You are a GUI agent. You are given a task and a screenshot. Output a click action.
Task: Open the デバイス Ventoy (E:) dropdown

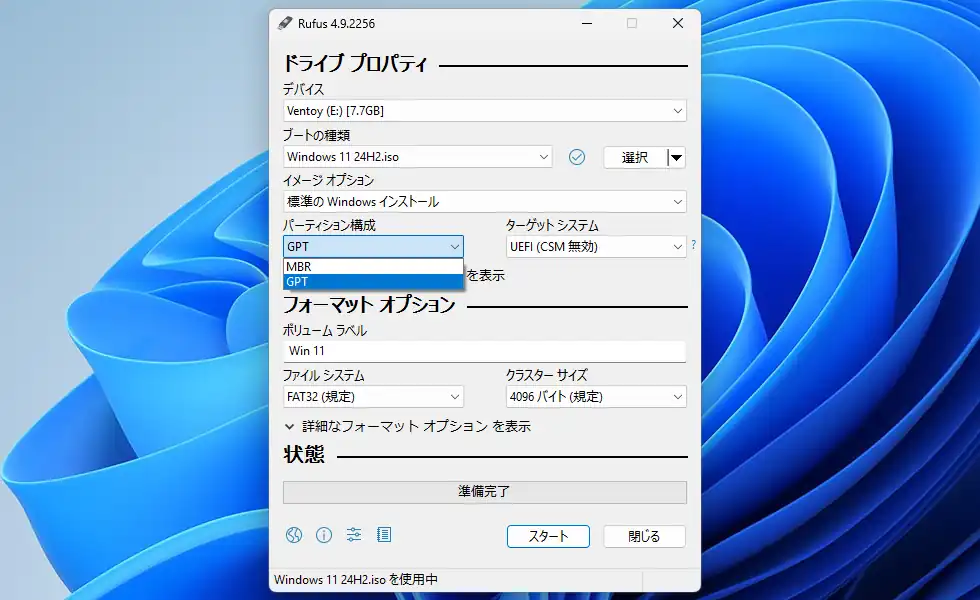[484, 111]
